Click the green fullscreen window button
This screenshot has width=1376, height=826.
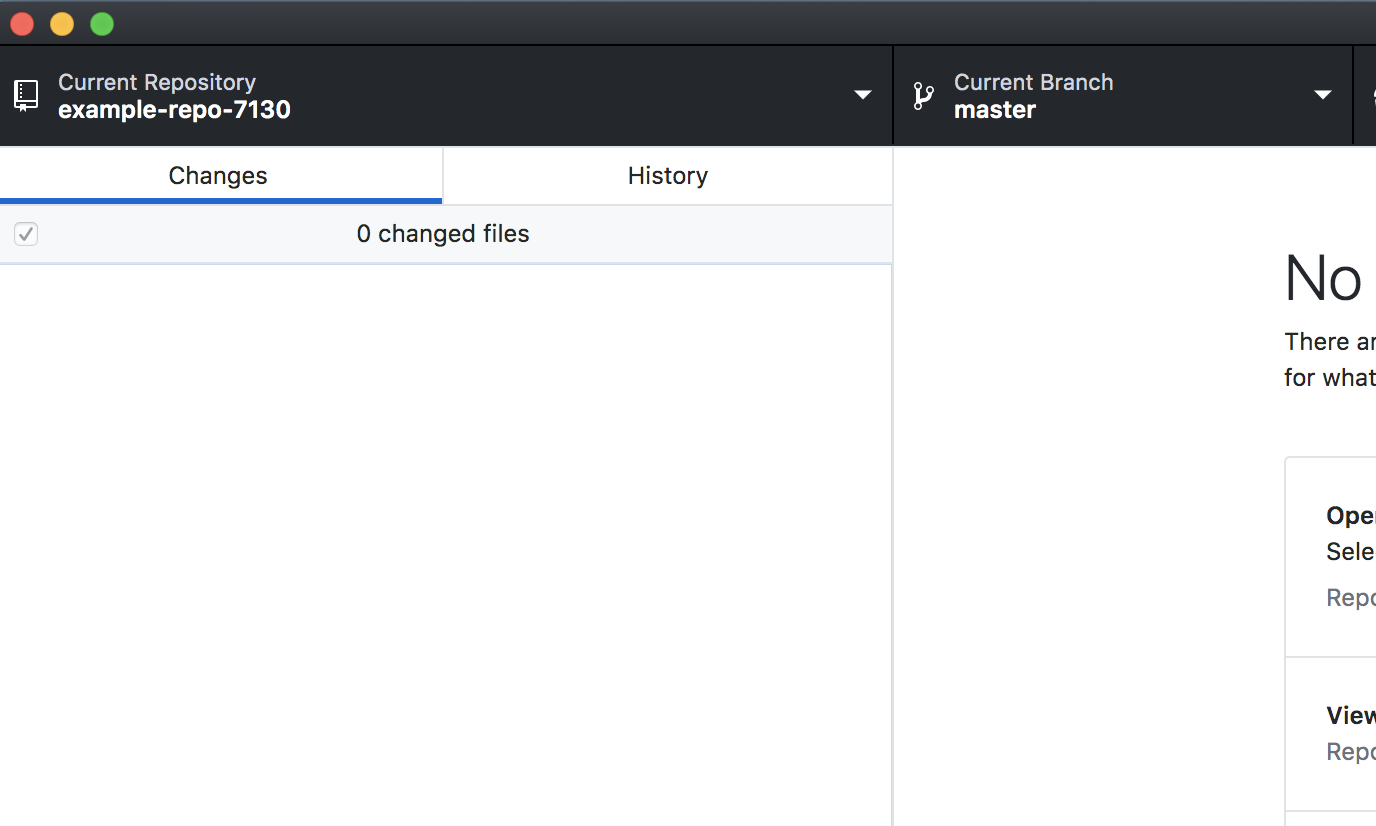point(102,24)
